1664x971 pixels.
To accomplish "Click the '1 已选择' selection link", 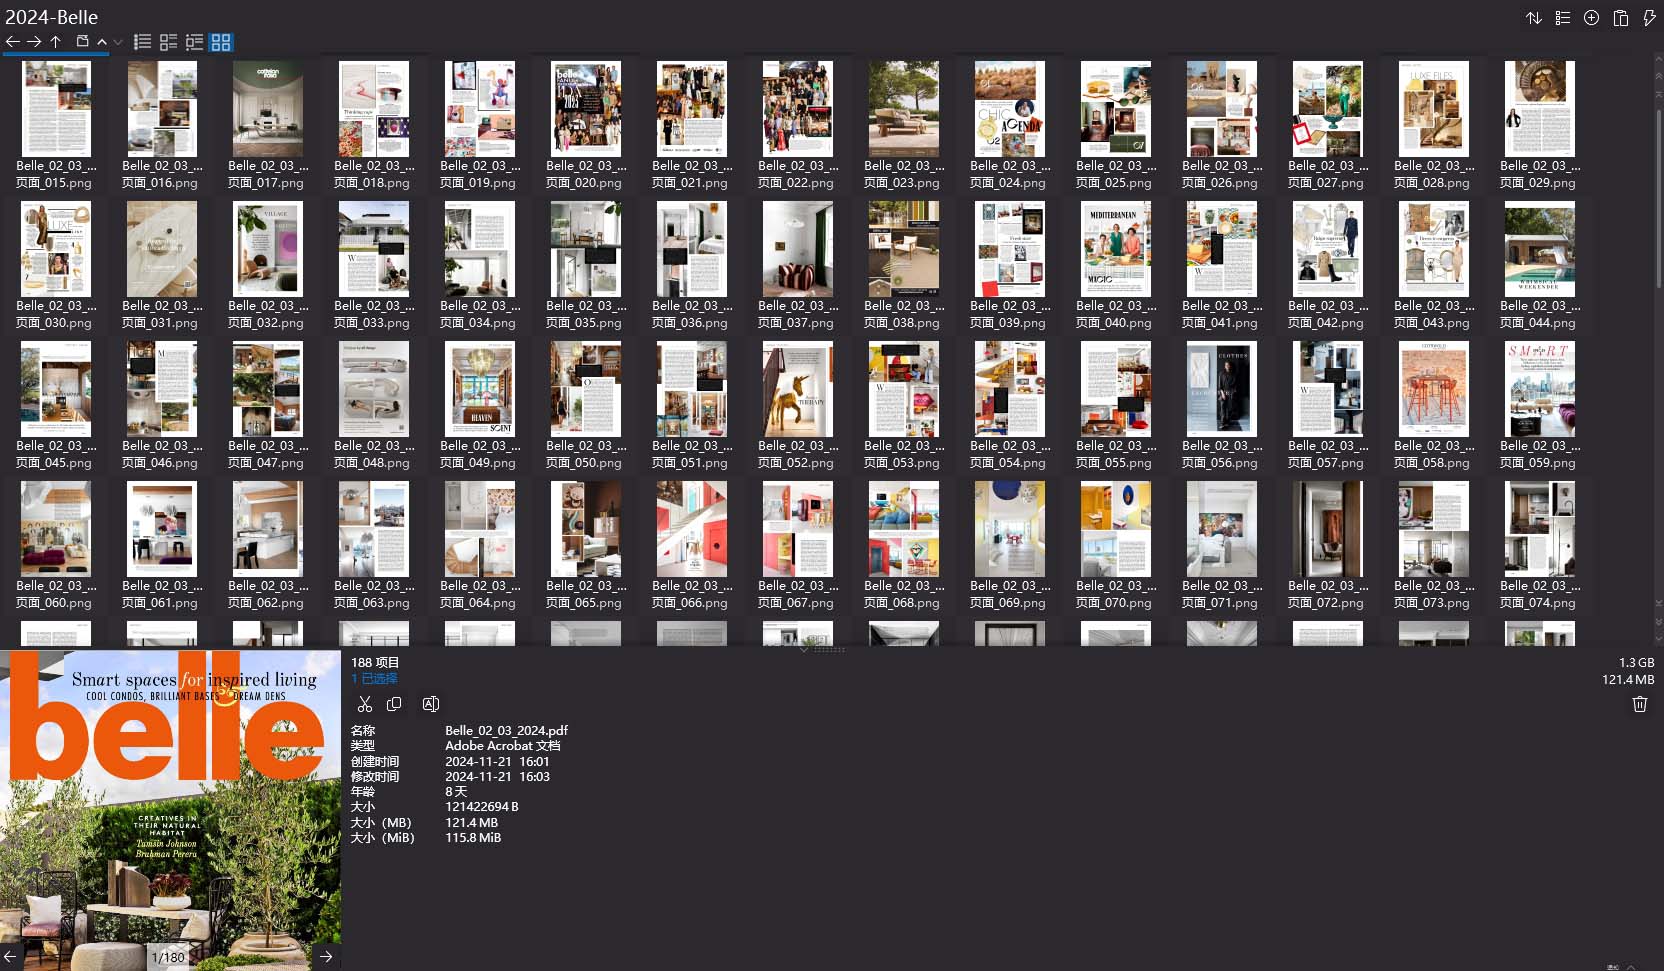I will click(x=374, y=678).
